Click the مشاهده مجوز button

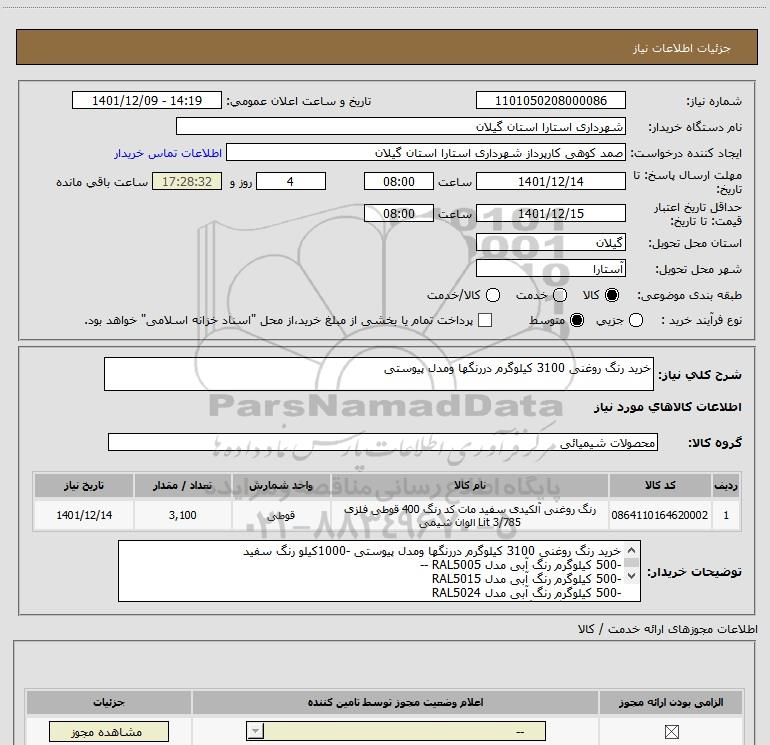[x=109, y=732]
